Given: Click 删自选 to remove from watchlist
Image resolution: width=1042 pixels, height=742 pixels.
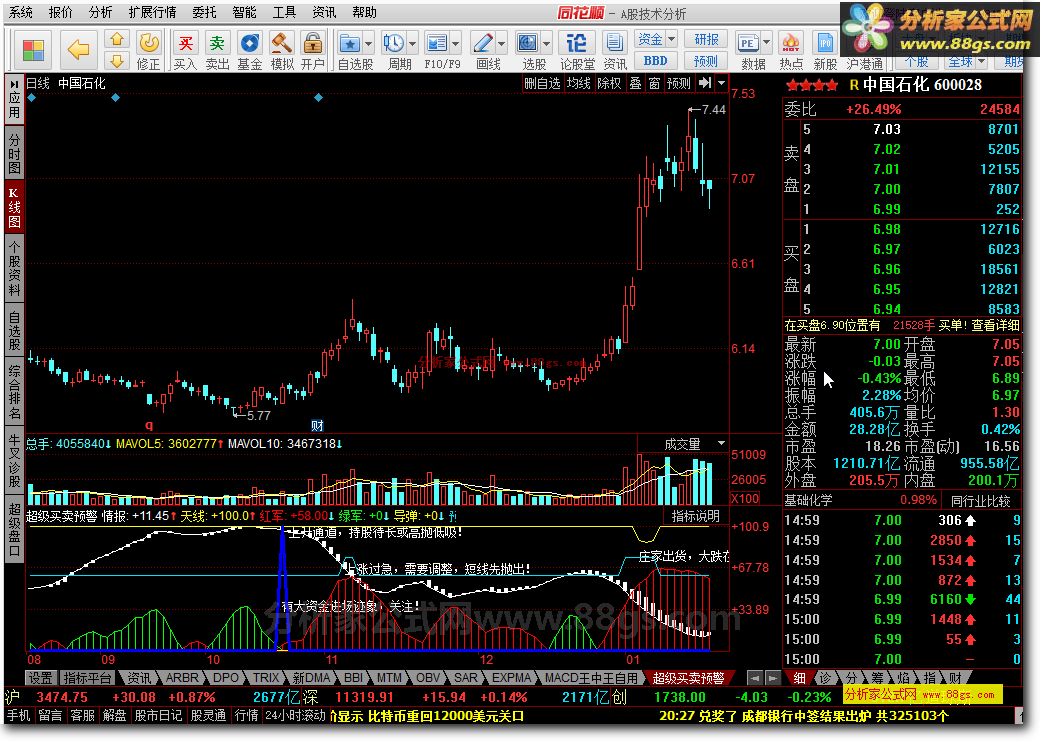Looking at the screenshot, I should [x=542, y=83].
